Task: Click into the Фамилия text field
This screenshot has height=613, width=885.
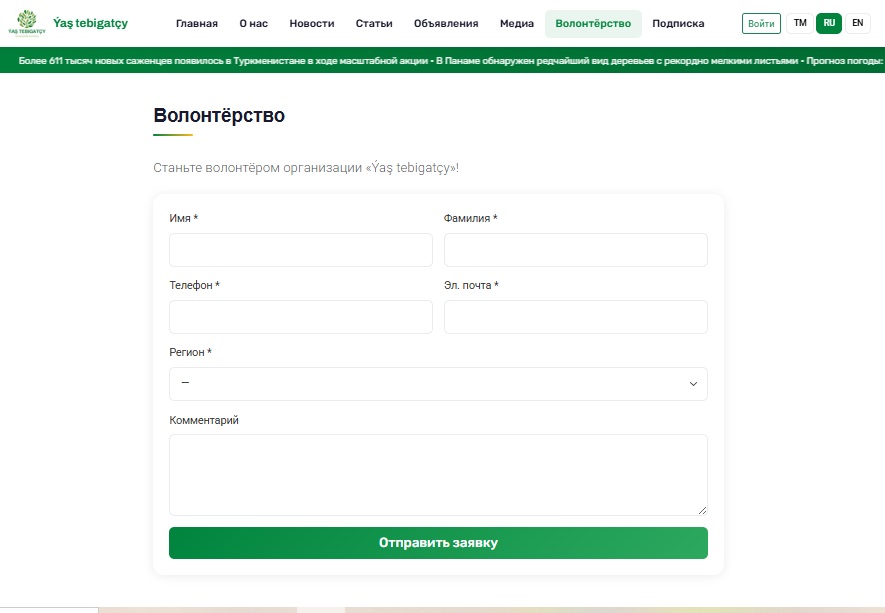Action: coord(575,250)
